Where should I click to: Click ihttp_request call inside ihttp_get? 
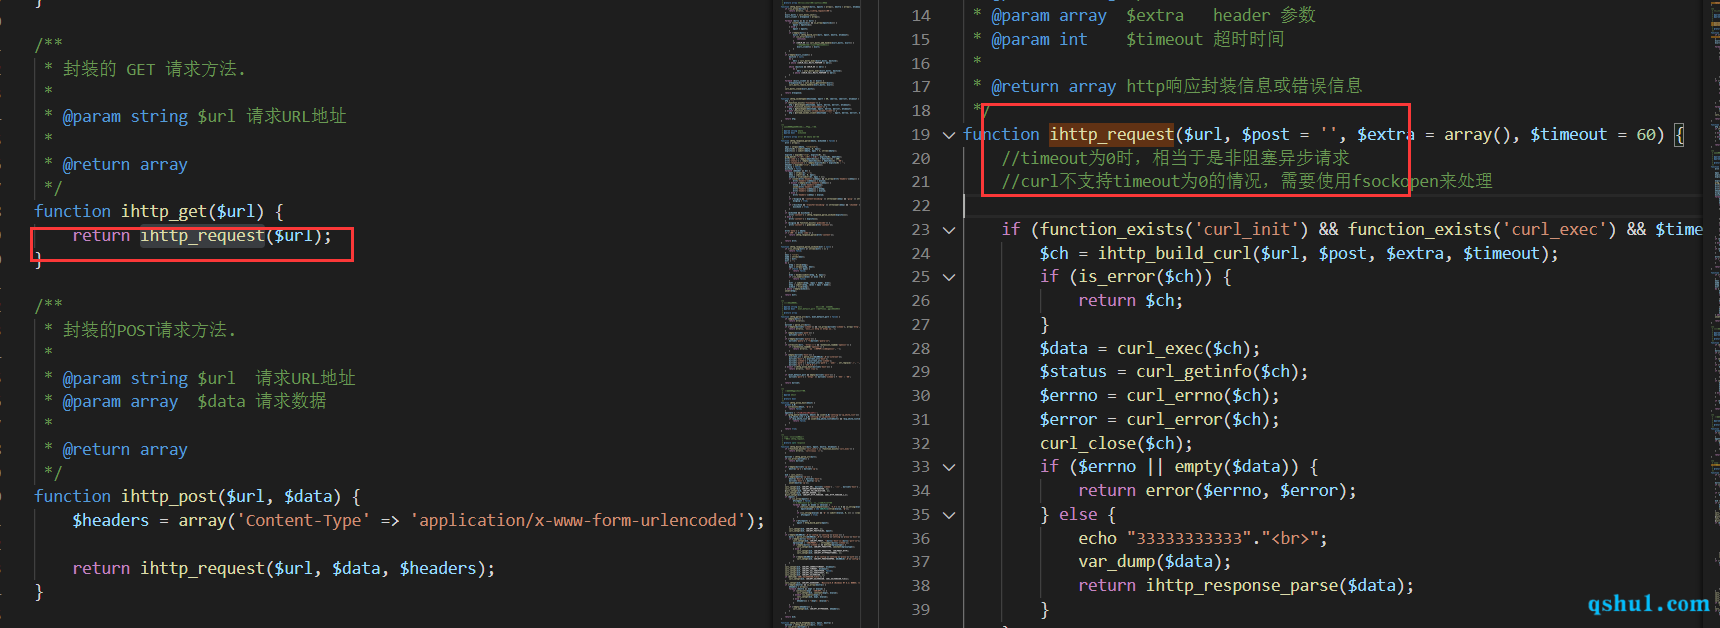click(x=202, y=236)
